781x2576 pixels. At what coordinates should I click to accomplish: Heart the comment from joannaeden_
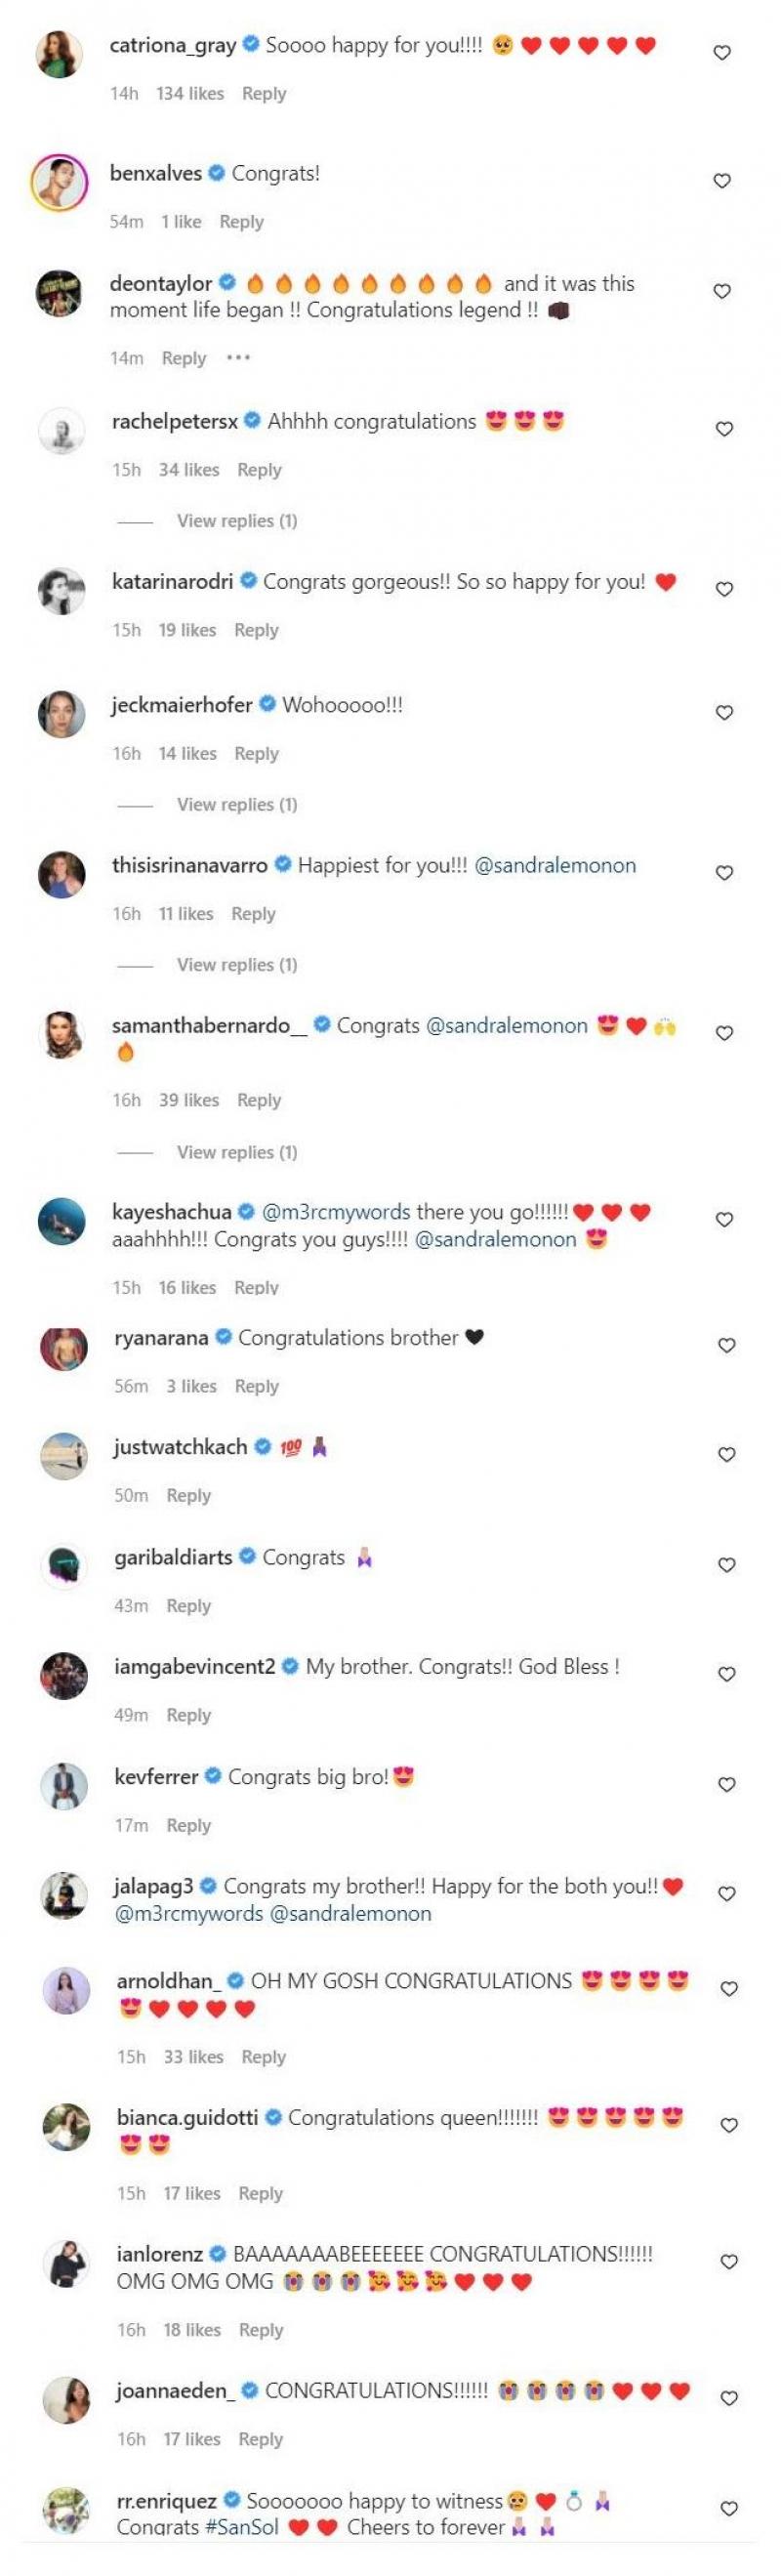729,2398
